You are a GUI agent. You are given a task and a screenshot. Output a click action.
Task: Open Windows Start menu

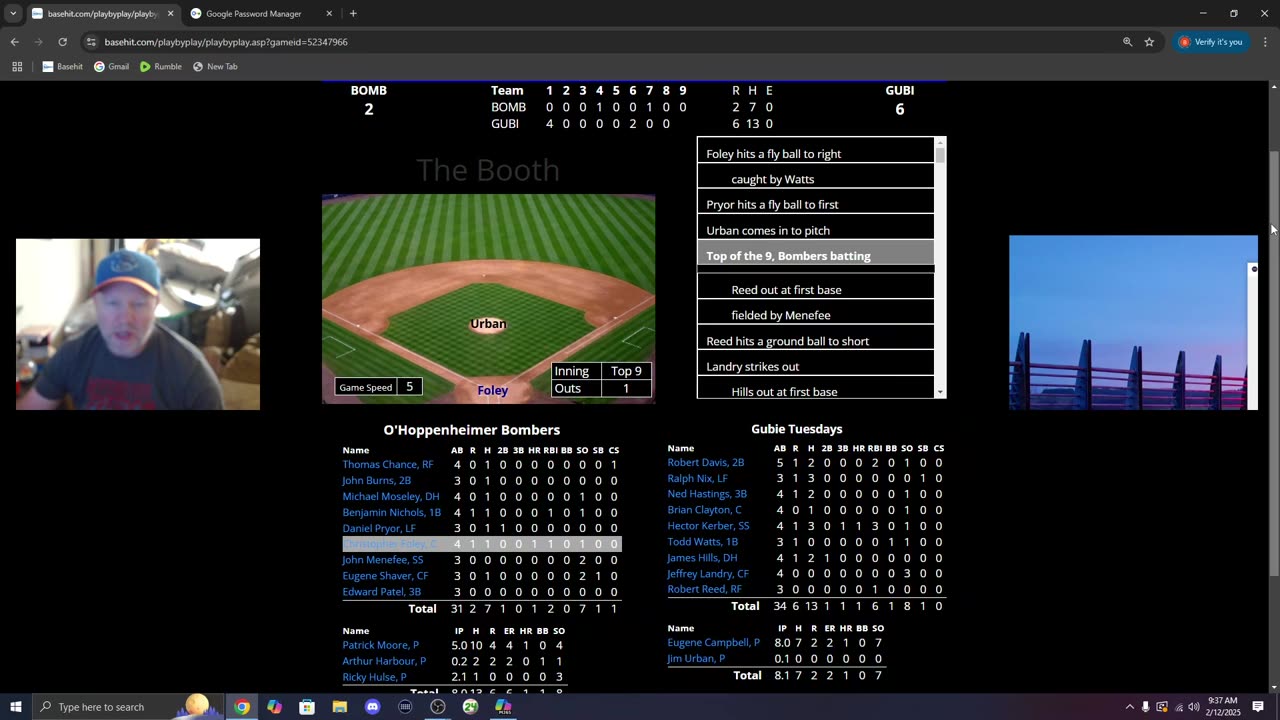tap(15, 707)
